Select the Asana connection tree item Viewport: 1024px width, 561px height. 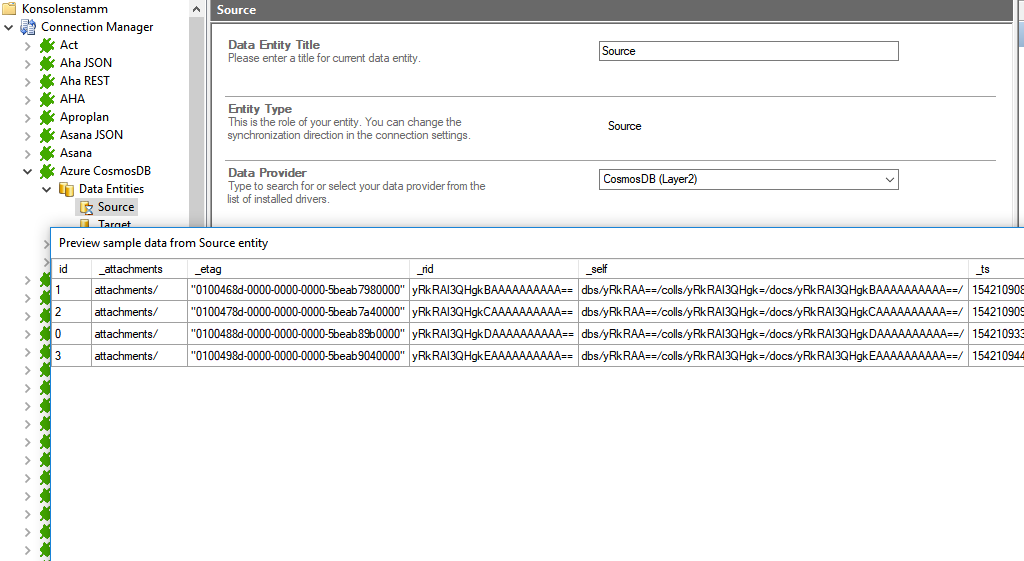(x=76, y=153)
